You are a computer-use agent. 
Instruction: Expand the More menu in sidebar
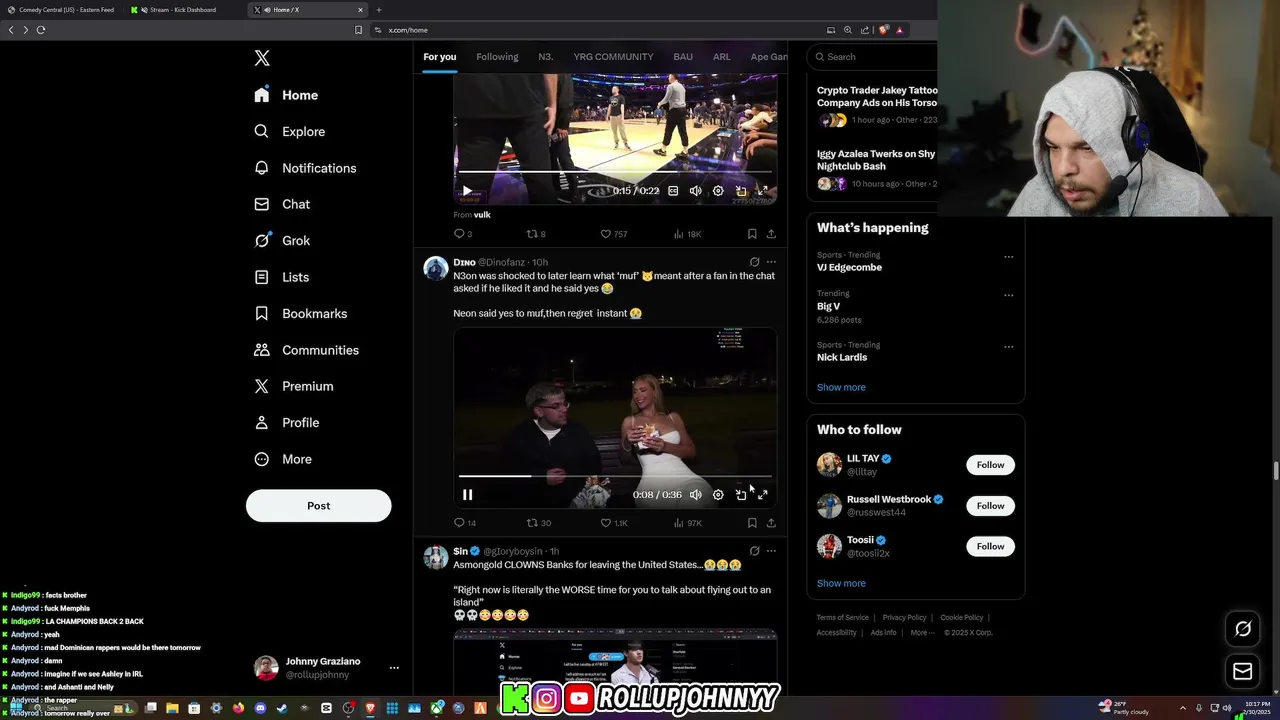point(282,459)
